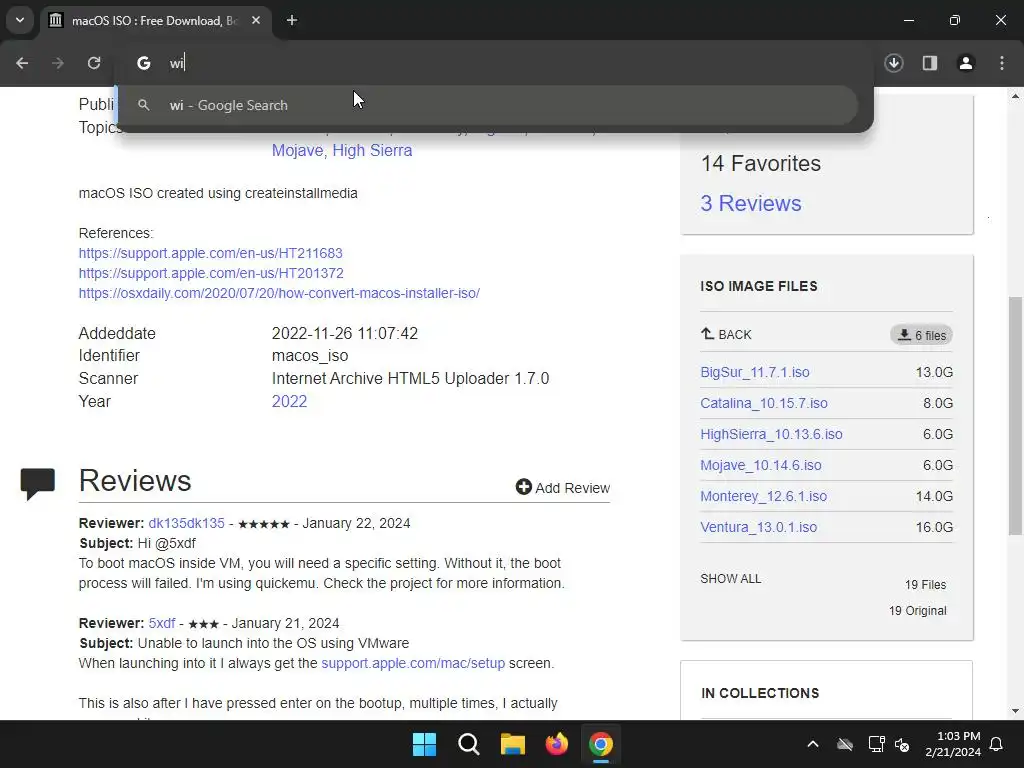1024x768 pixels.
Task: Click the Reviews speech bubble icon
Action: point(38,484)
